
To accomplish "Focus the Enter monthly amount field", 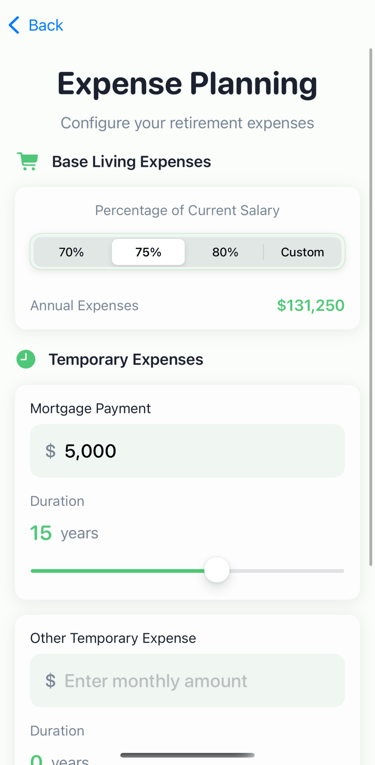I will tap(187, 681).
